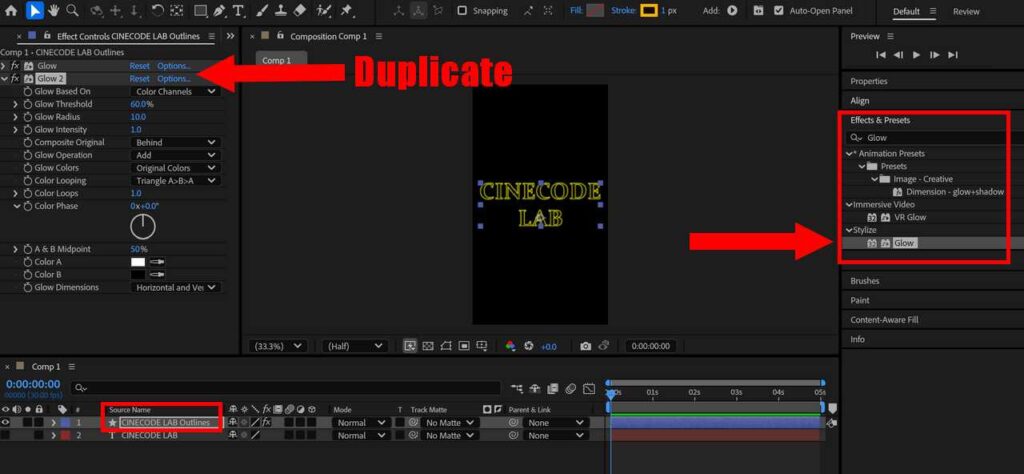Toggle Transparency Grid in viewer
The width and height of the screenshot is (1024, 474).
428,346
